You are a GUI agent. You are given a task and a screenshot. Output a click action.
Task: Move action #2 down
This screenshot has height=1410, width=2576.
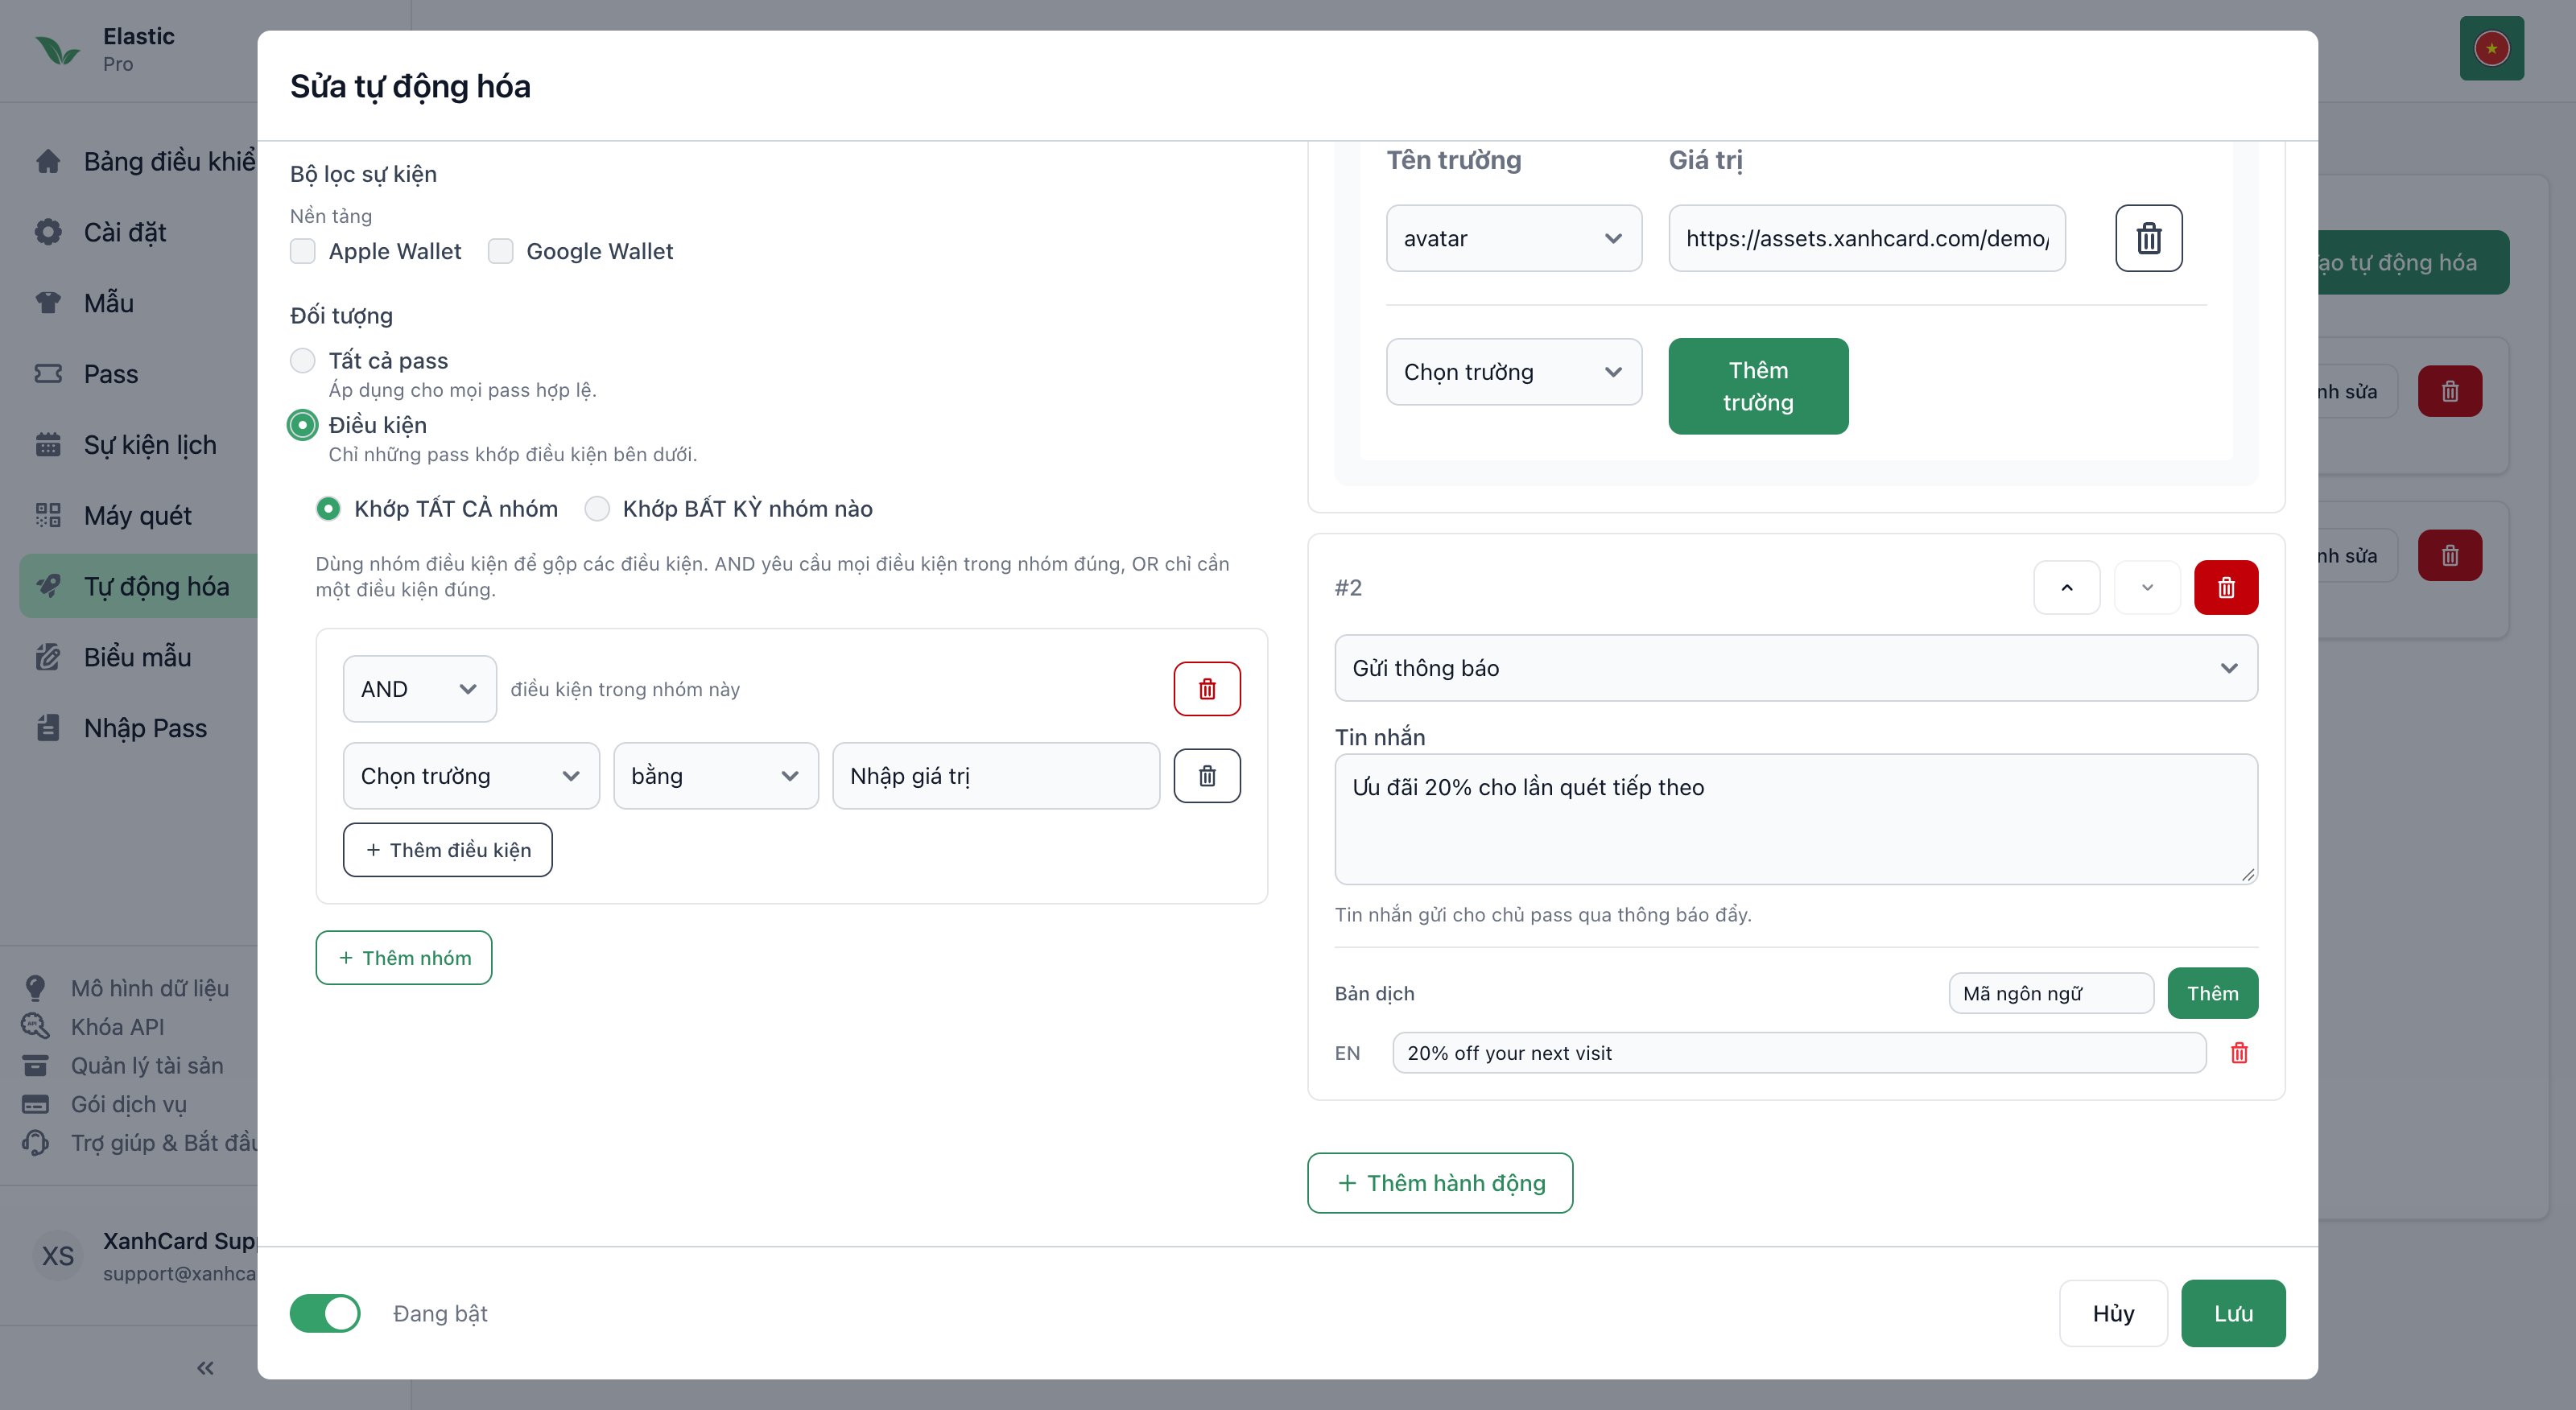(x=2146, y=587)
